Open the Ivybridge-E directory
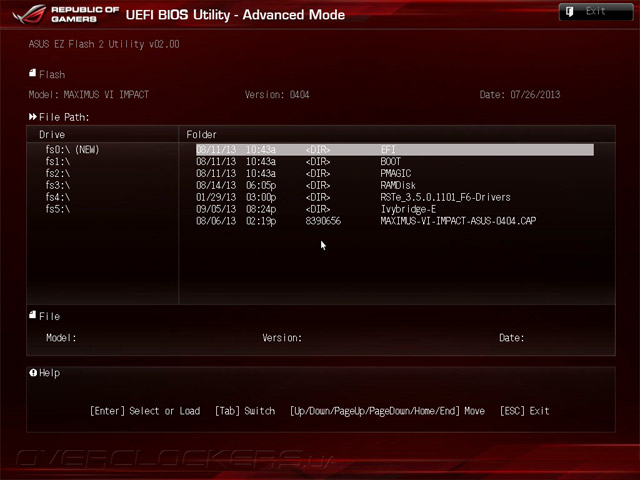Screen dimensions: 640x480 [408, 209]
